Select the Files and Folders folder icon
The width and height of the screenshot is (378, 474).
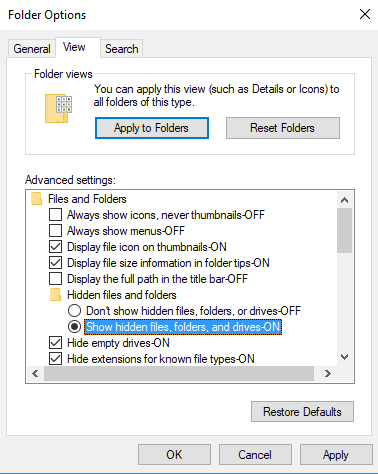[36, 199]
